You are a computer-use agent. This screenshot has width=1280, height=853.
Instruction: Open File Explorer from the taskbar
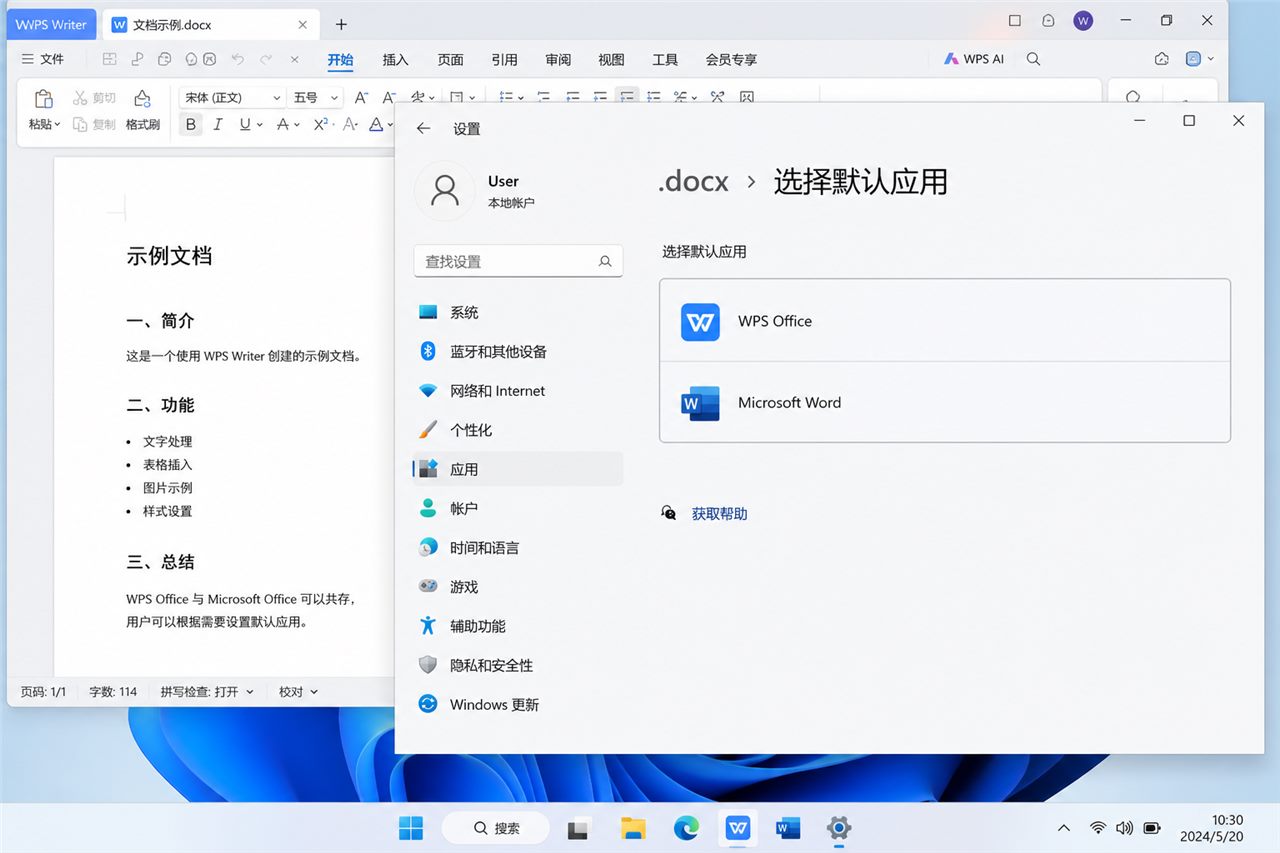[633, 827]
